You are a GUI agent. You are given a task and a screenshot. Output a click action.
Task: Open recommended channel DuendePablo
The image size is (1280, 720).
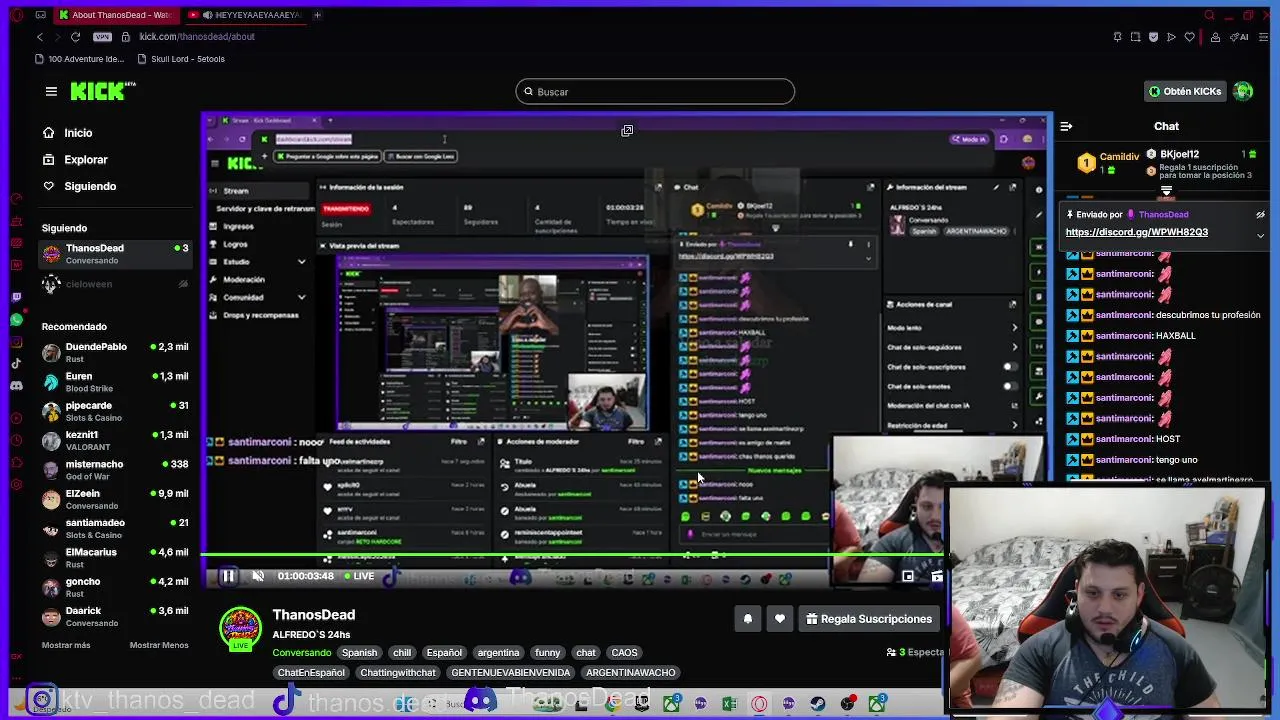(x=116, y=352)
